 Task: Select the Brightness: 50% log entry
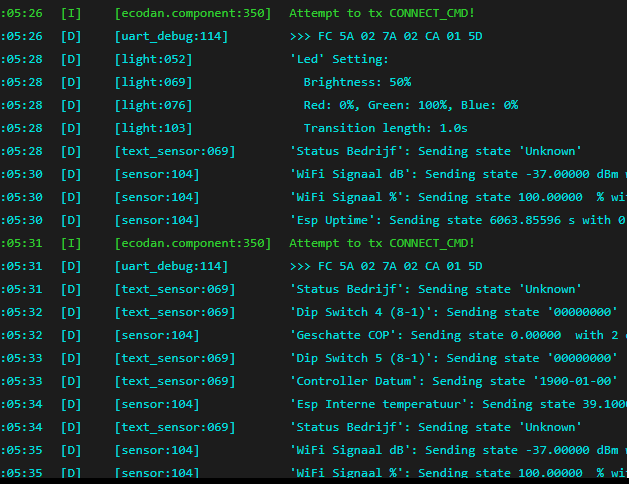click(x=357, y=82)
